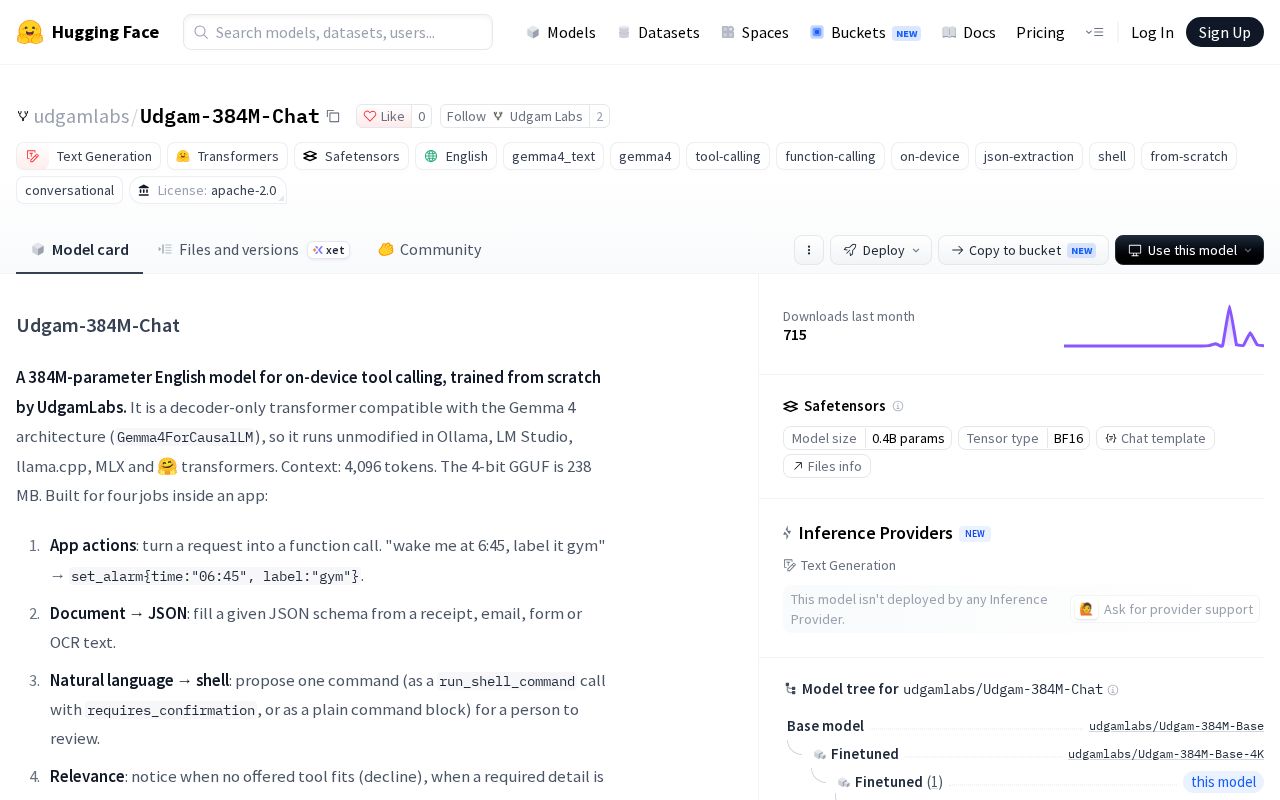Click the Like heart button
This screenshot has height=800, width=1280.
click(384, 116)
